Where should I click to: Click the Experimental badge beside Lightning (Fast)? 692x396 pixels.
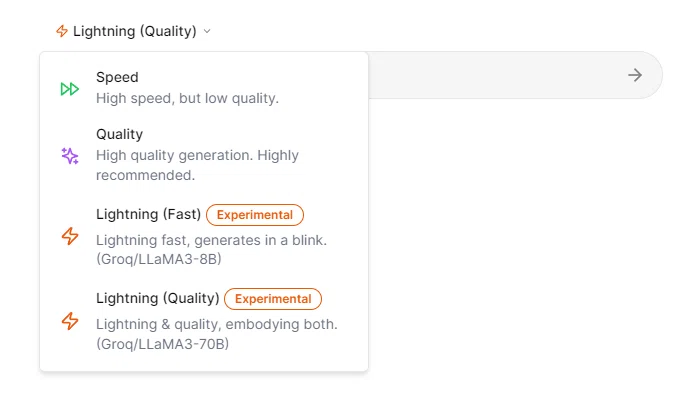255,215
